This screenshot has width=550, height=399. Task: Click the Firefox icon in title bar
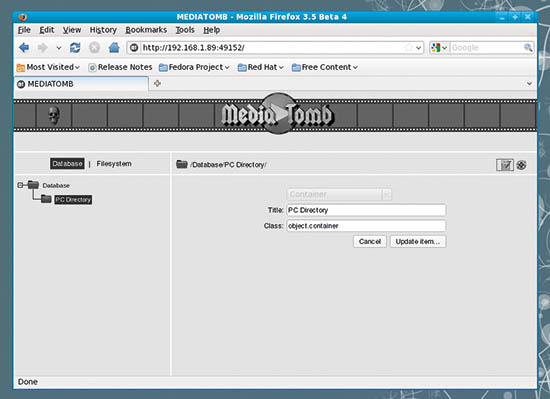coord(23,17)
